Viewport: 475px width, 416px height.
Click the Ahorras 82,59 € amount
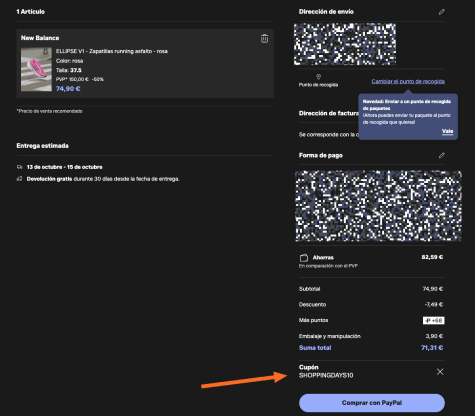click(432, 257)
